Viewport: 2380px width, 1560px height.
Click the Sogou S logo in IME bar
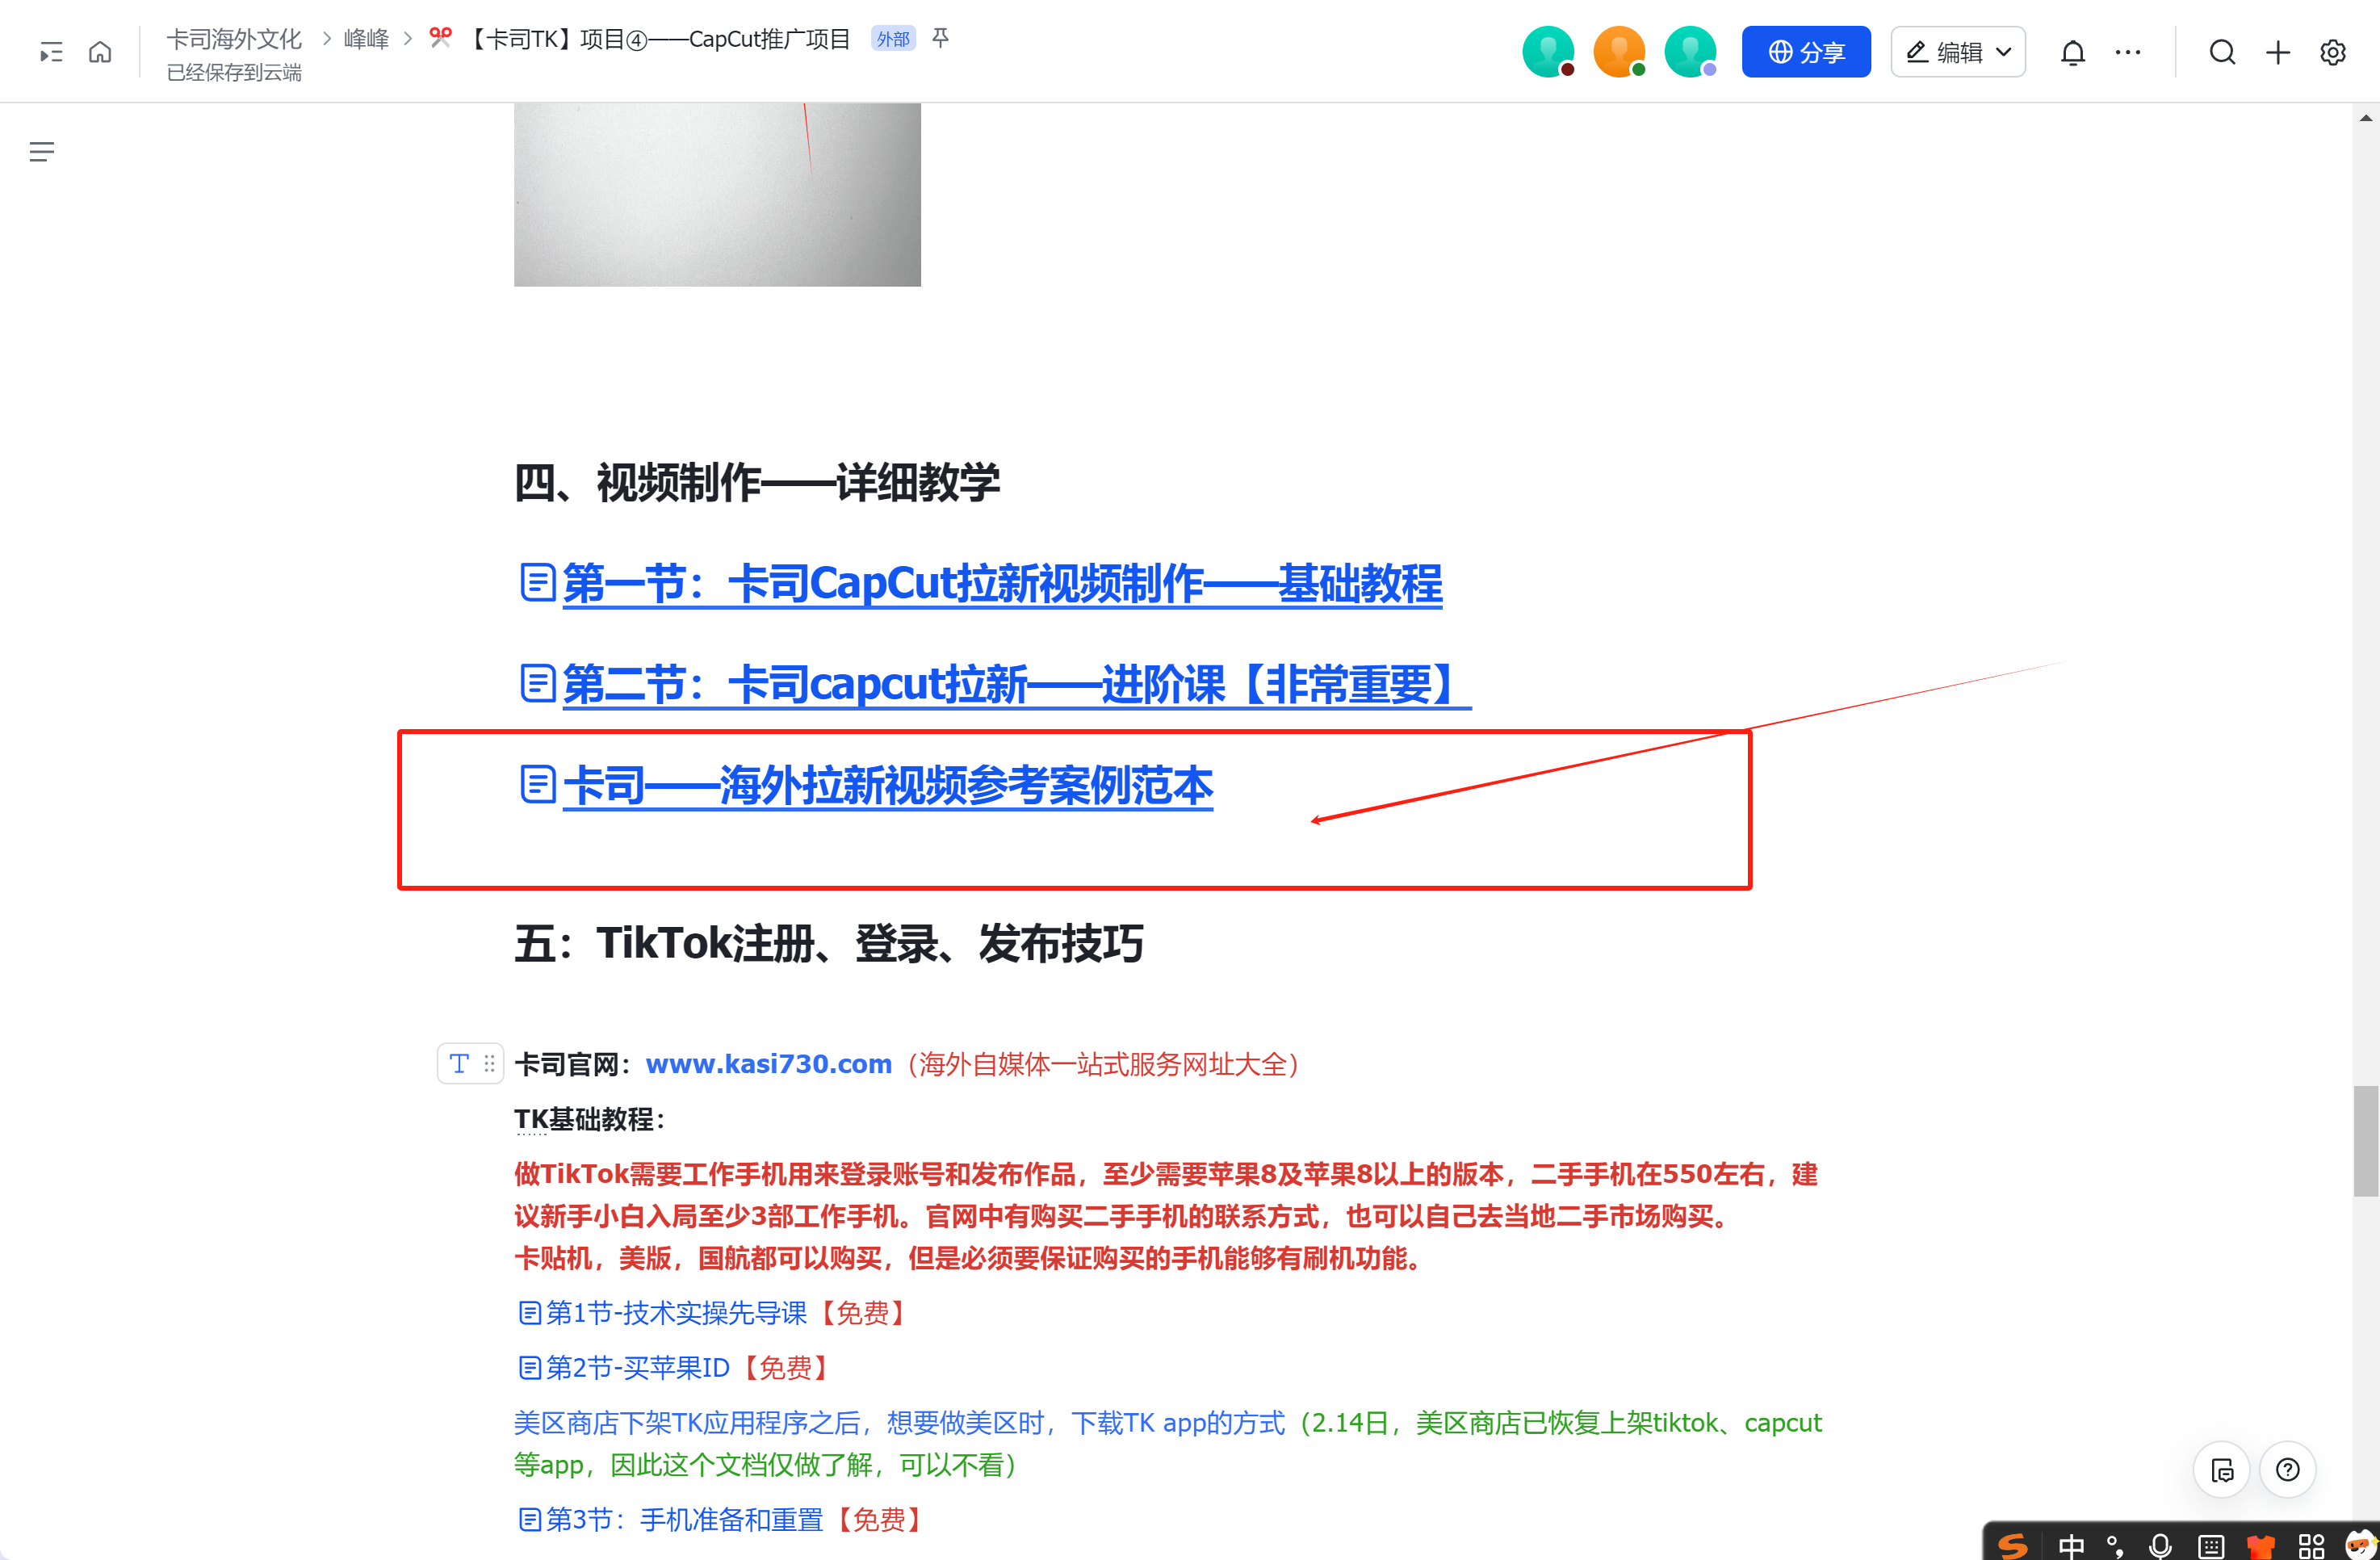[2012, 1546]
